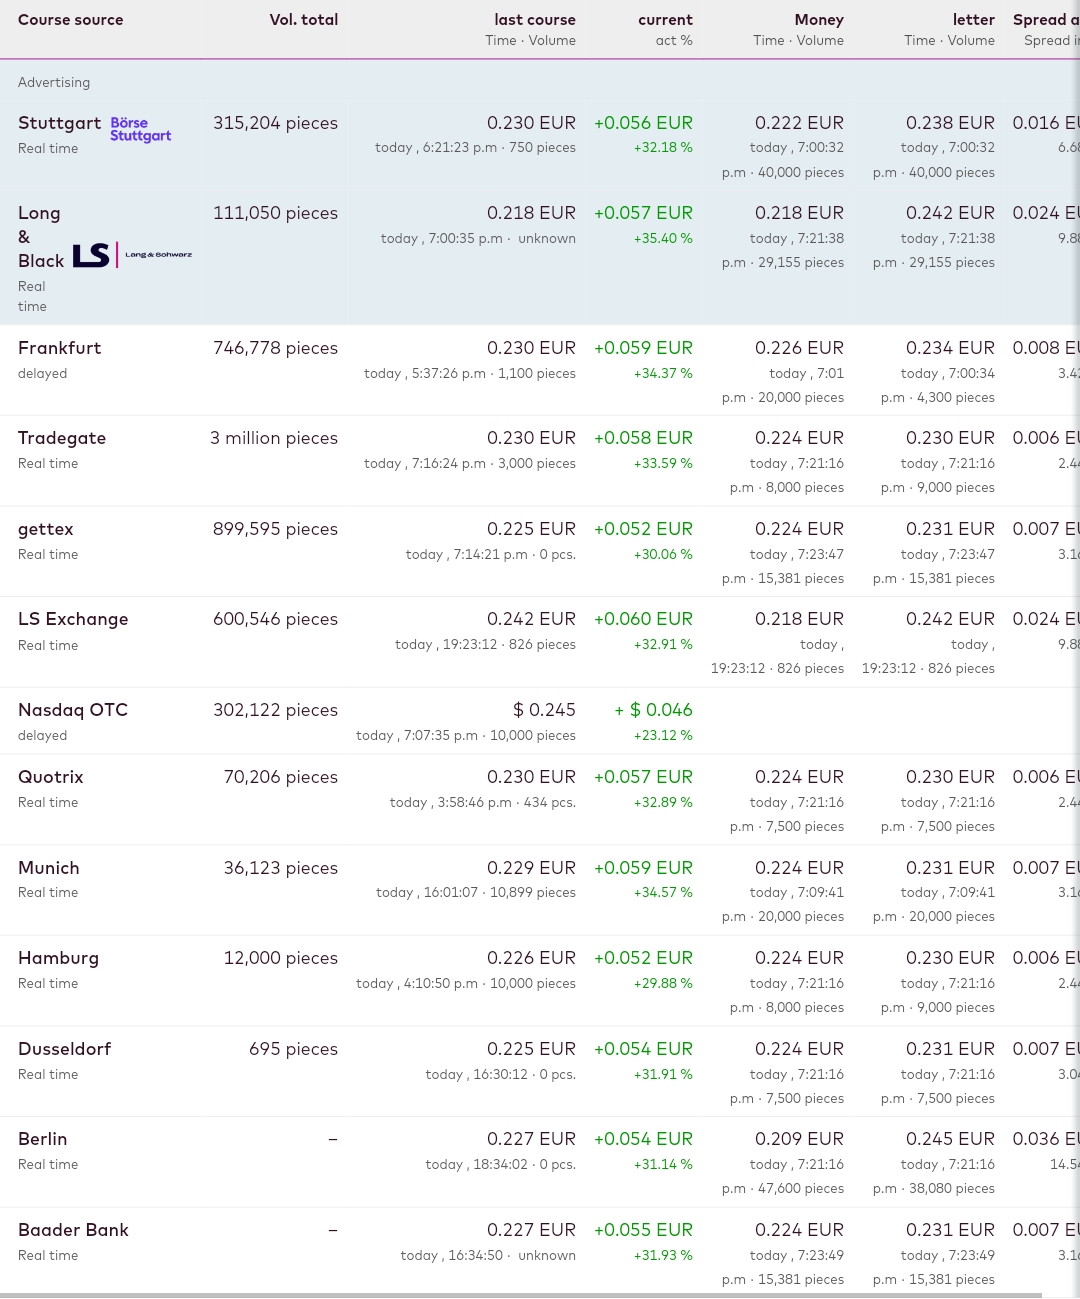This screenshot has width=1080, height=1299.
Task: Click the letter column header
Action: (973, 20)
